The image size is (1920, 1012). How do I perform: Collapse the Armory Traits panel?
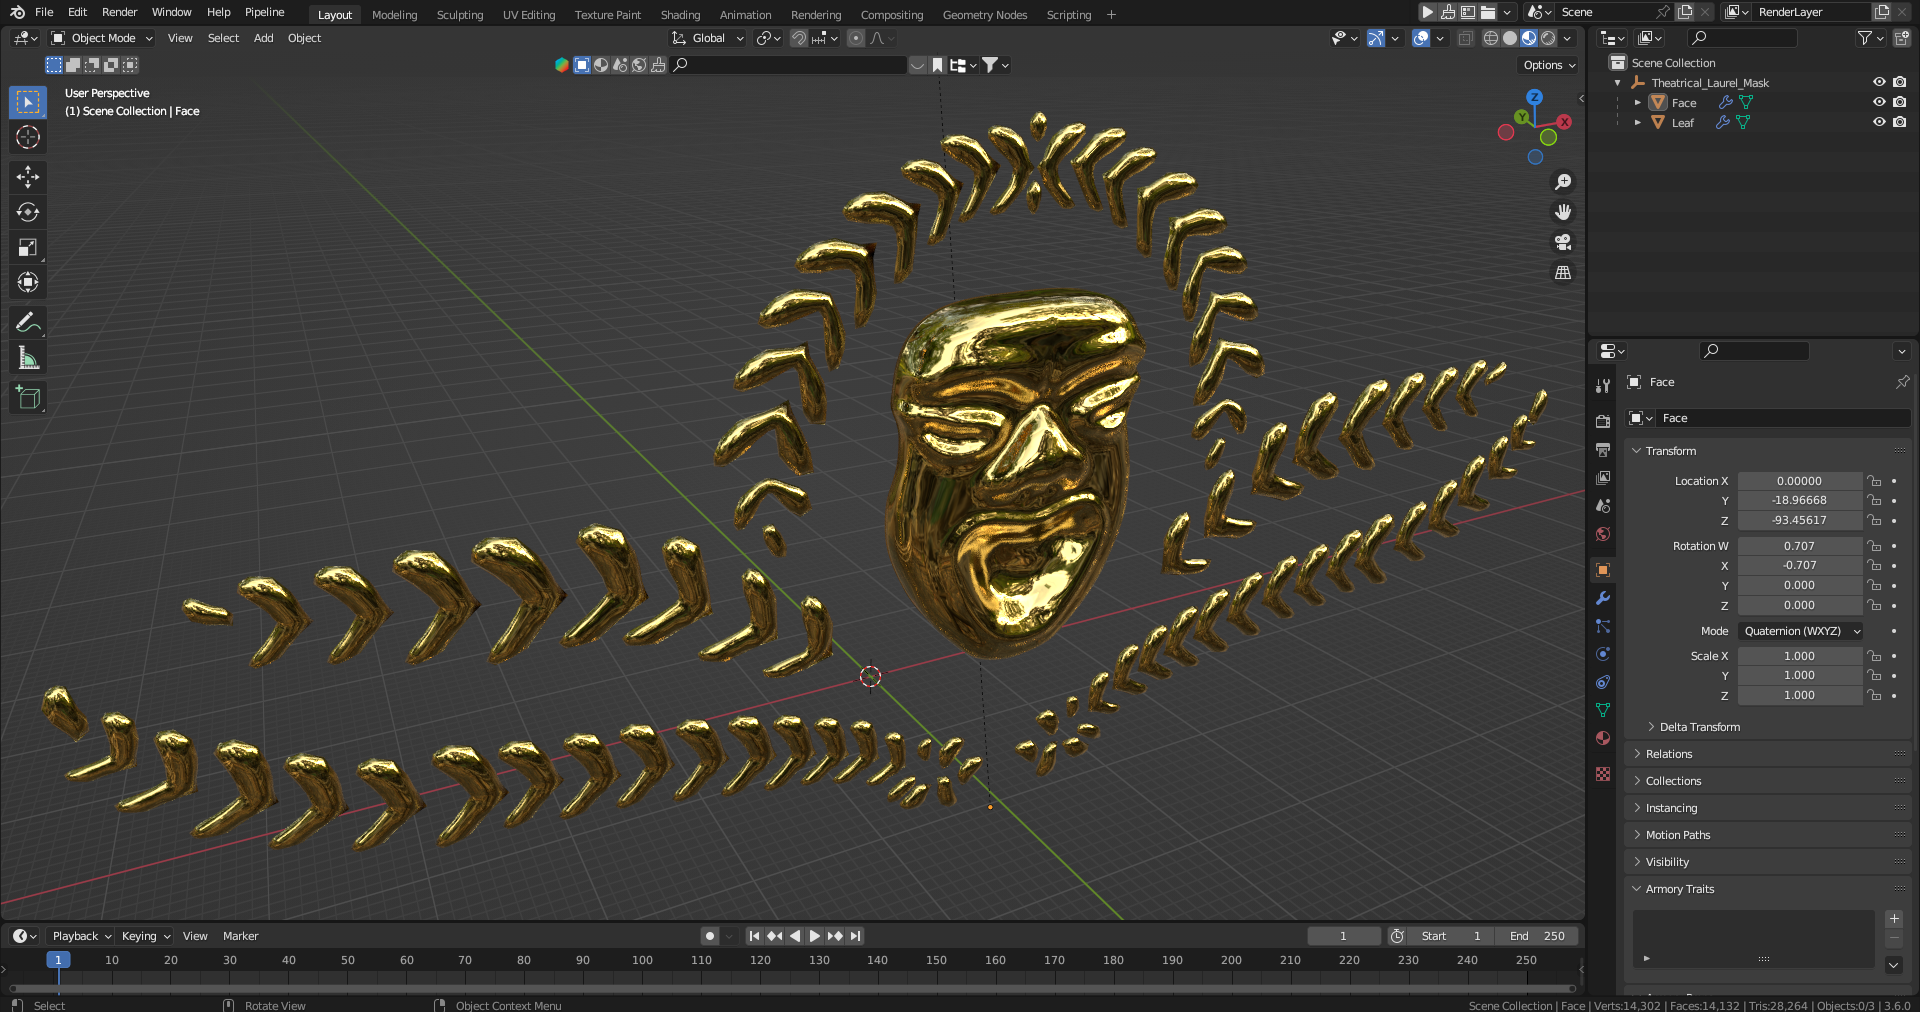[1680, 889]
